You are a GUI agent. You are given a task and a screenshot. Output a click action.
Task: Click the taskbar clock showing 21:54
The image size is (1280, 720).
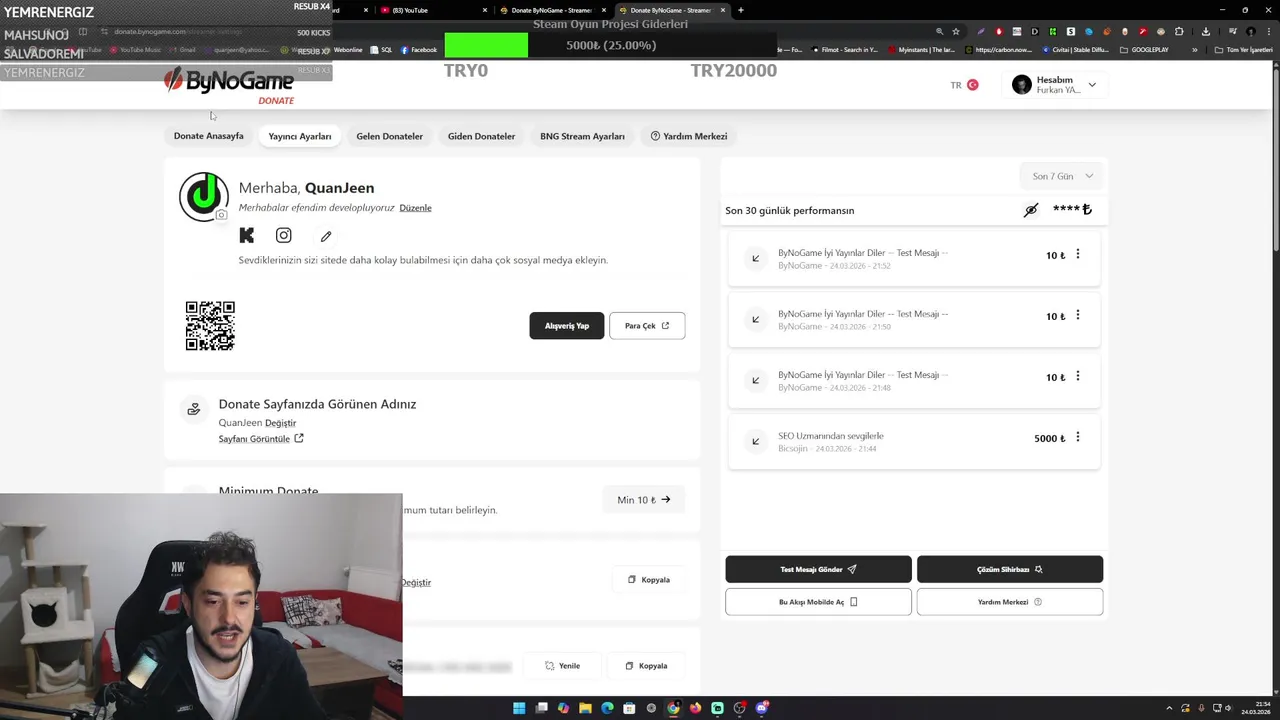(x=1256, y=708)
